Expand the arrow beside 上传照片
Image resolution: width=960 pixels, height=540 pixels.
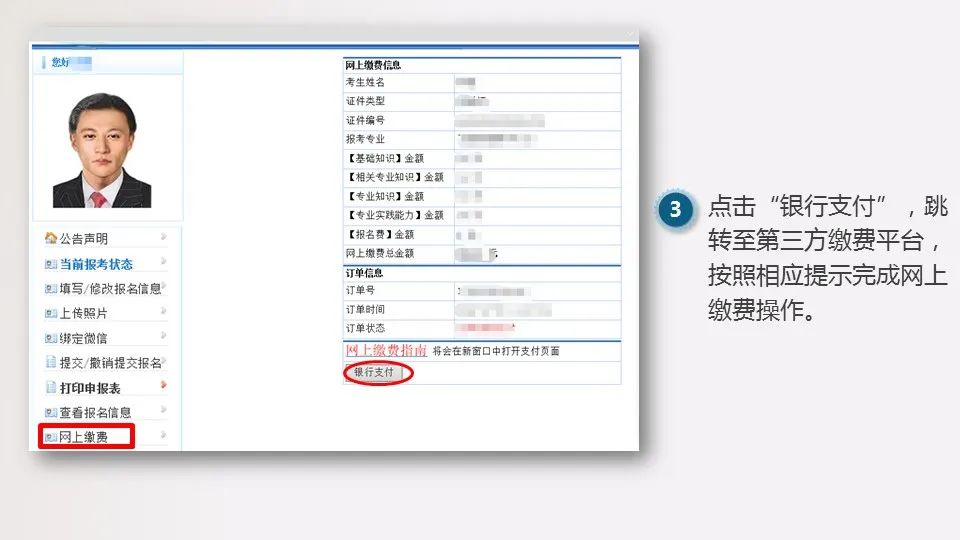[163, 311]
